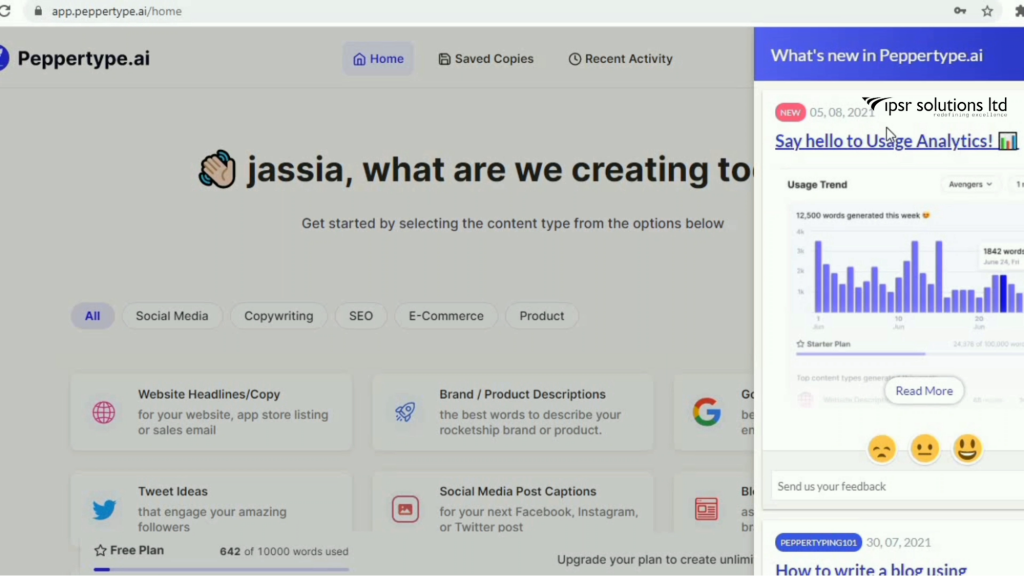Click the neutral face feedback emoji
Image resolution: width=1024 pixels, height=576 pixels.
(x=925, y=449)
